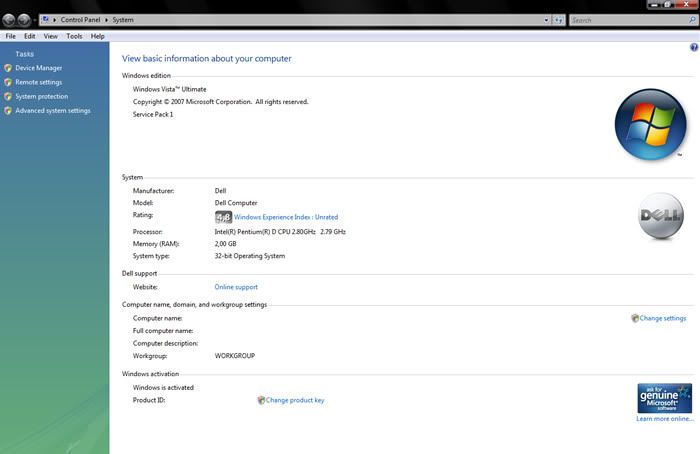700x454 pixels.
Task: Click the Windows Vista logo orb
Action: pyautogui.click(x=650, y=124)
